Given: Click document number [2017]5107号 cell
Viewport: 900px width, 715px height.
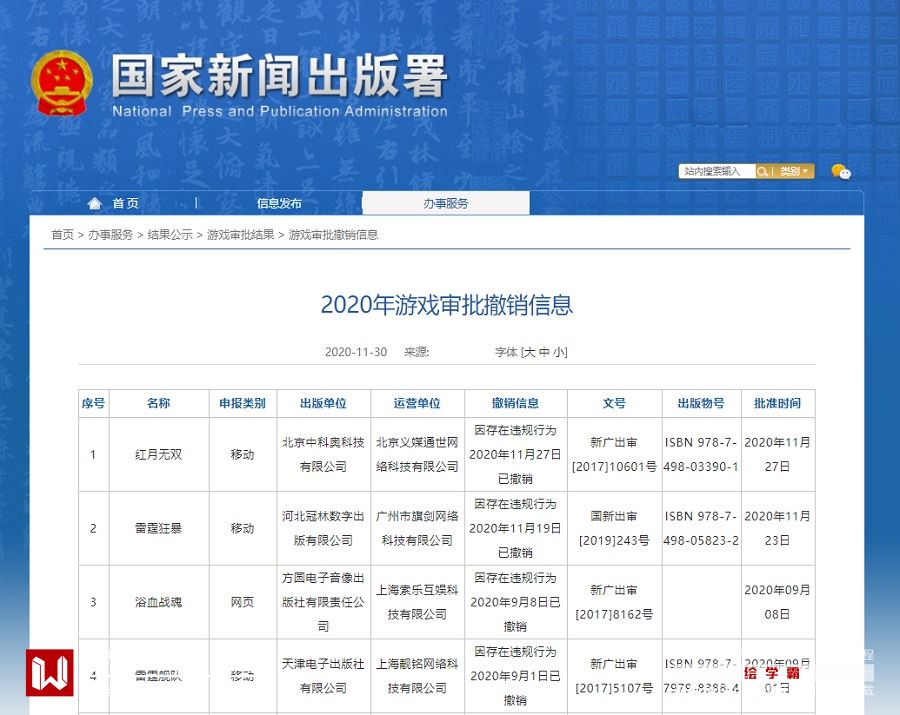Looking at the screenshot, I should click(x=614, y=676).
